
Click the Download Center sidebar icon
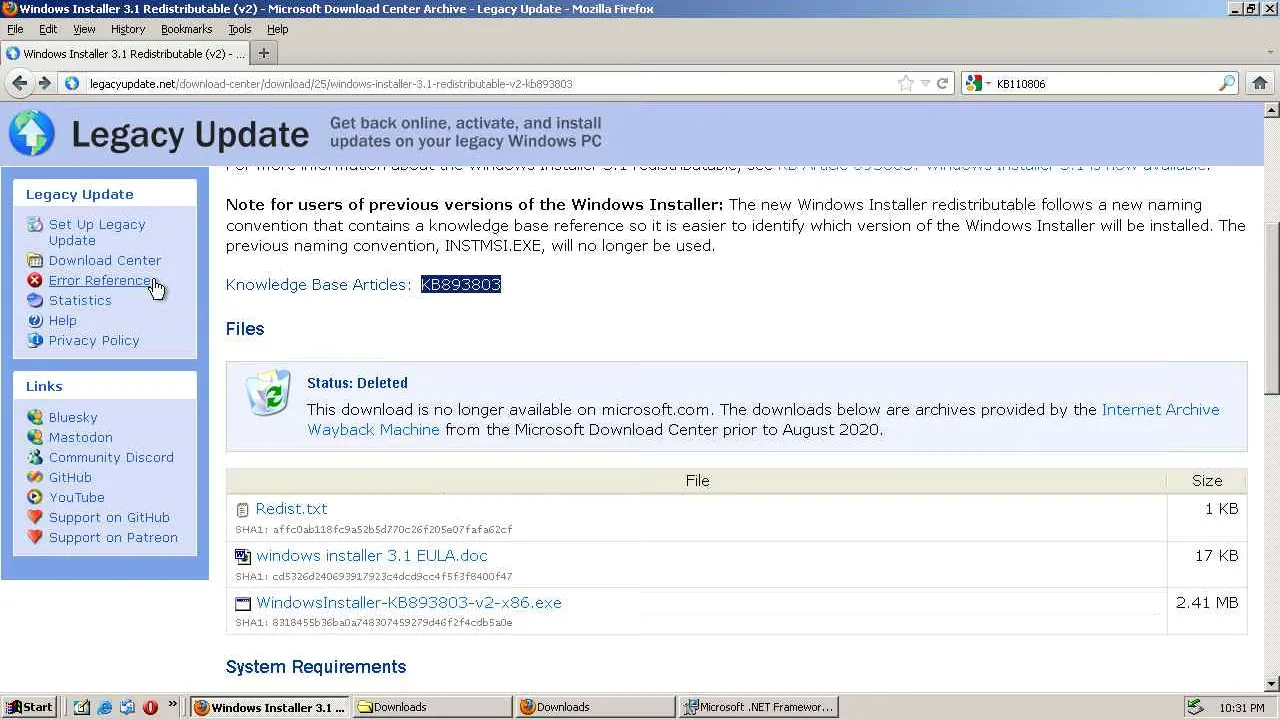point(35,260)
